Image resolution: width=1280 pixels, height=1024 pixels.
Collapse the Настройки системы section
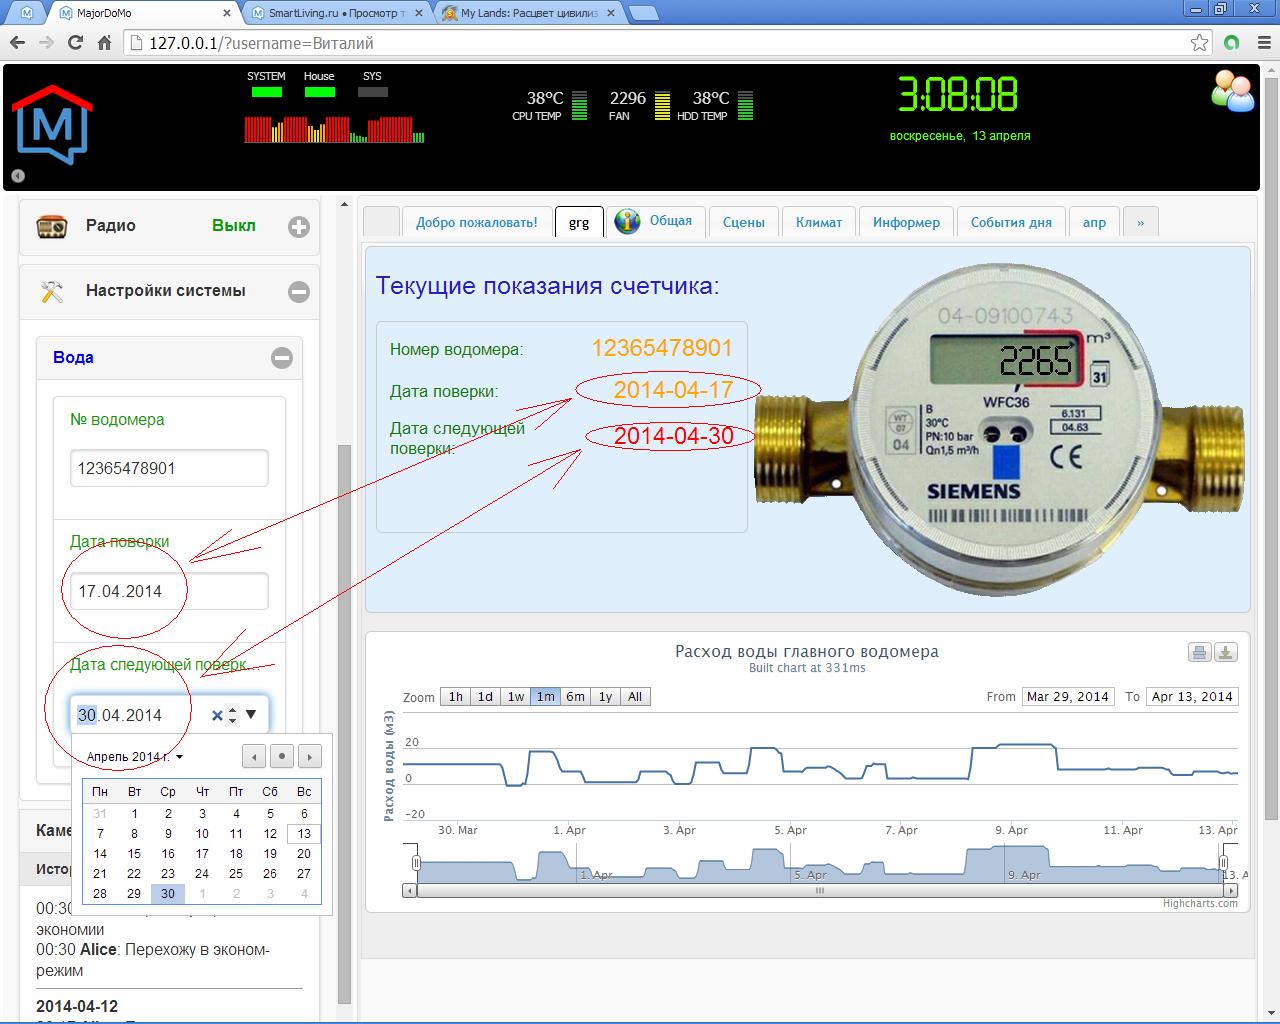298,292
